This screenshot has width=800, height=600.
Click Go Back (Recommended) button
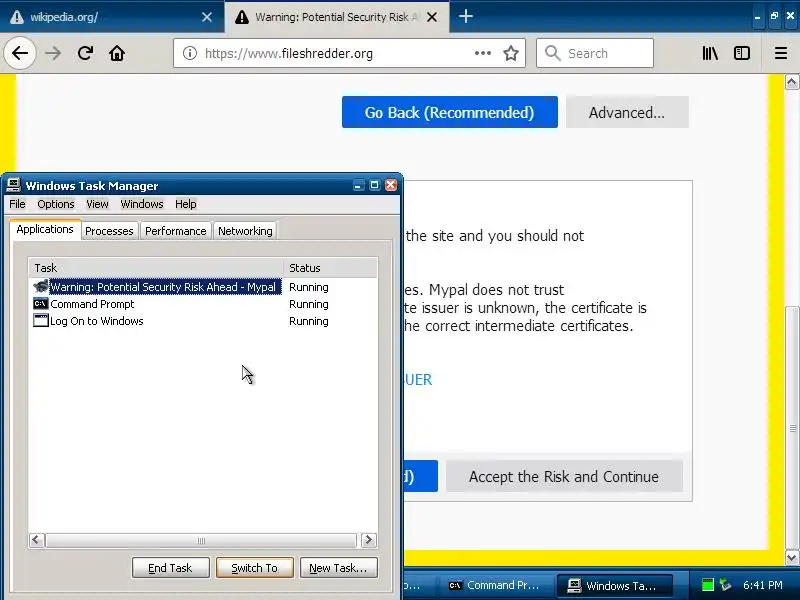click(x=449, y=112)
